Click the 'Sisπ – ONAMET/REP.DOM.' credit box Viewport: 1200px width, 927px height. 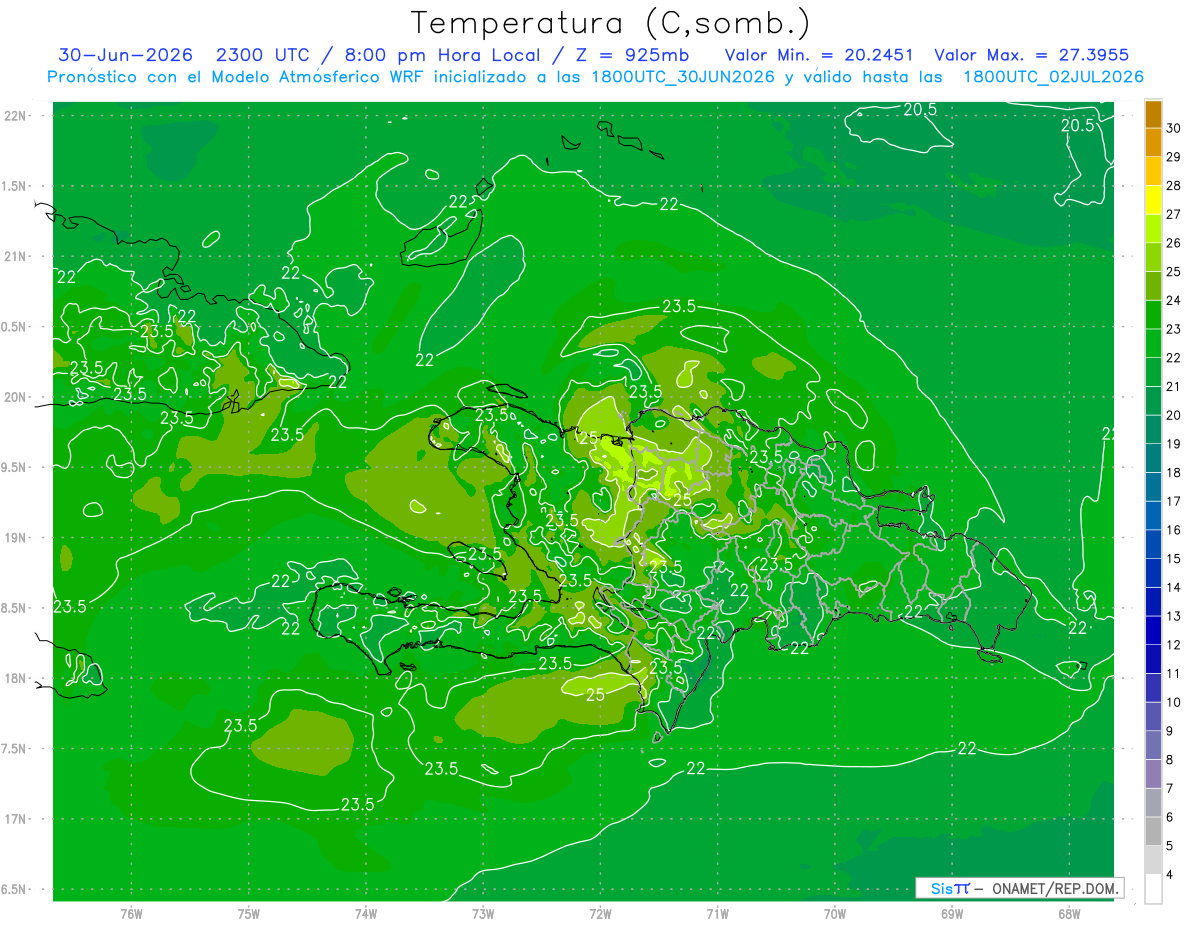tap(1019, 888)
